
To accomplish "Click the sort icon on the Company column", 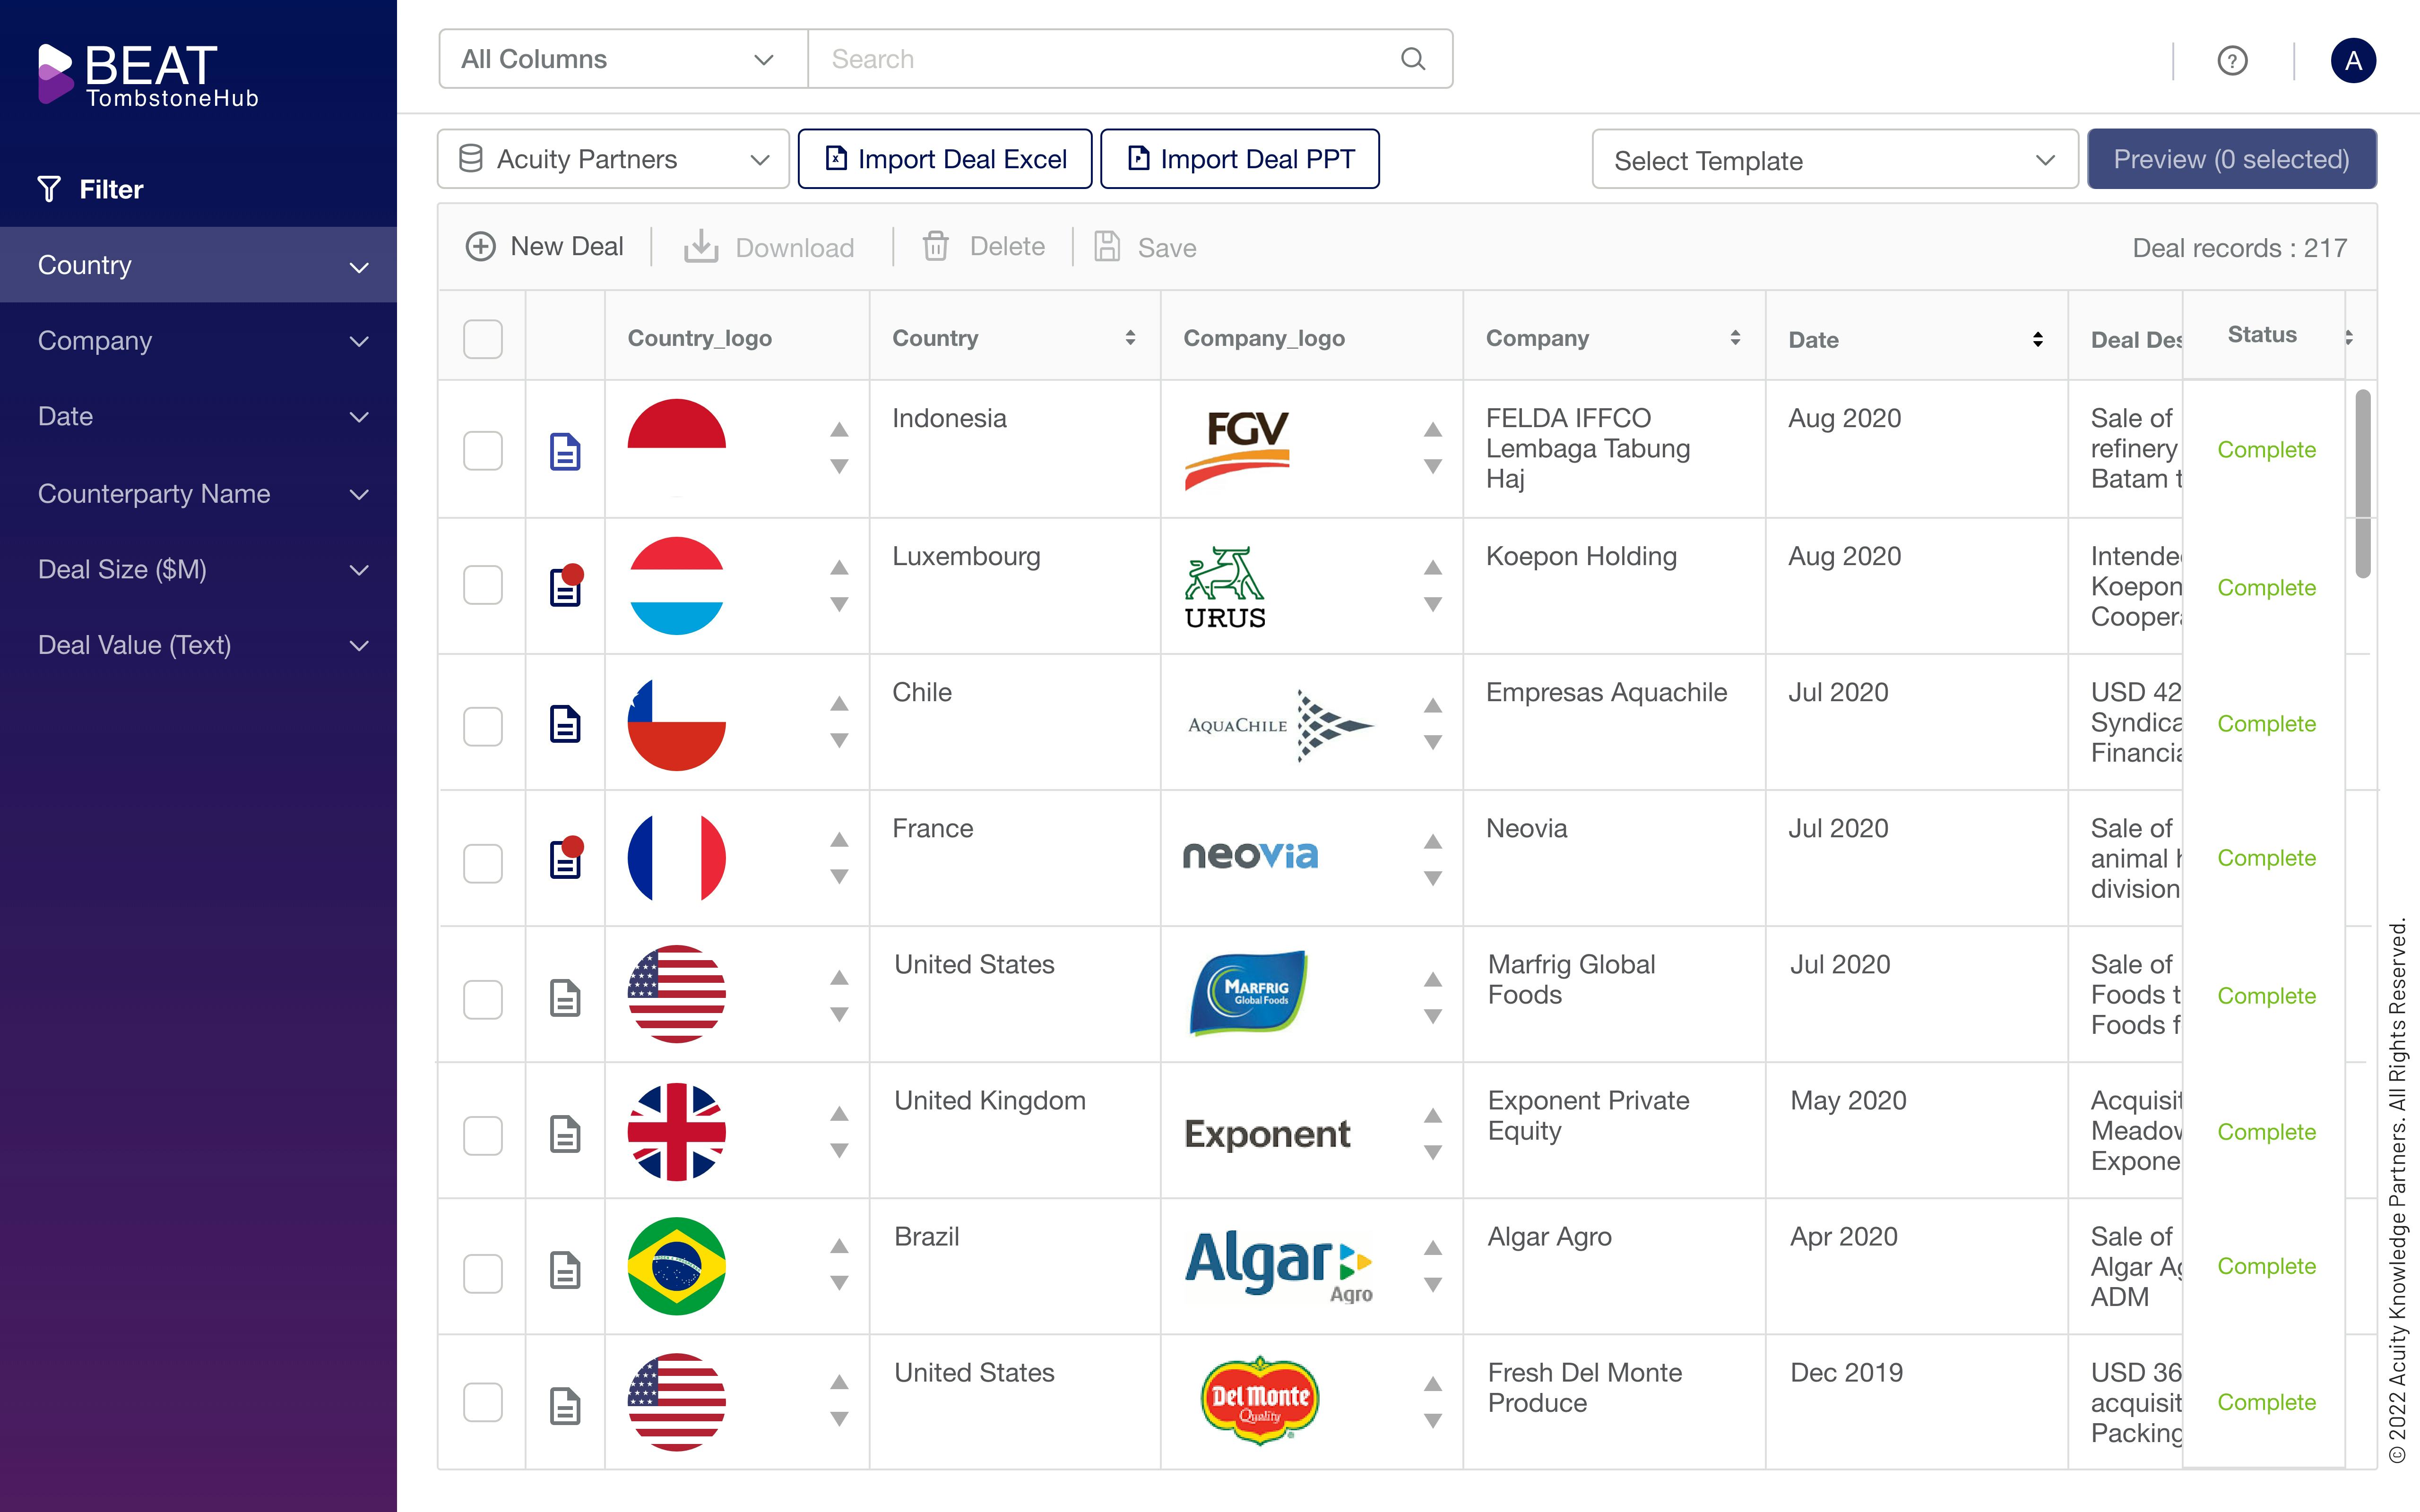I will 1735,338.
